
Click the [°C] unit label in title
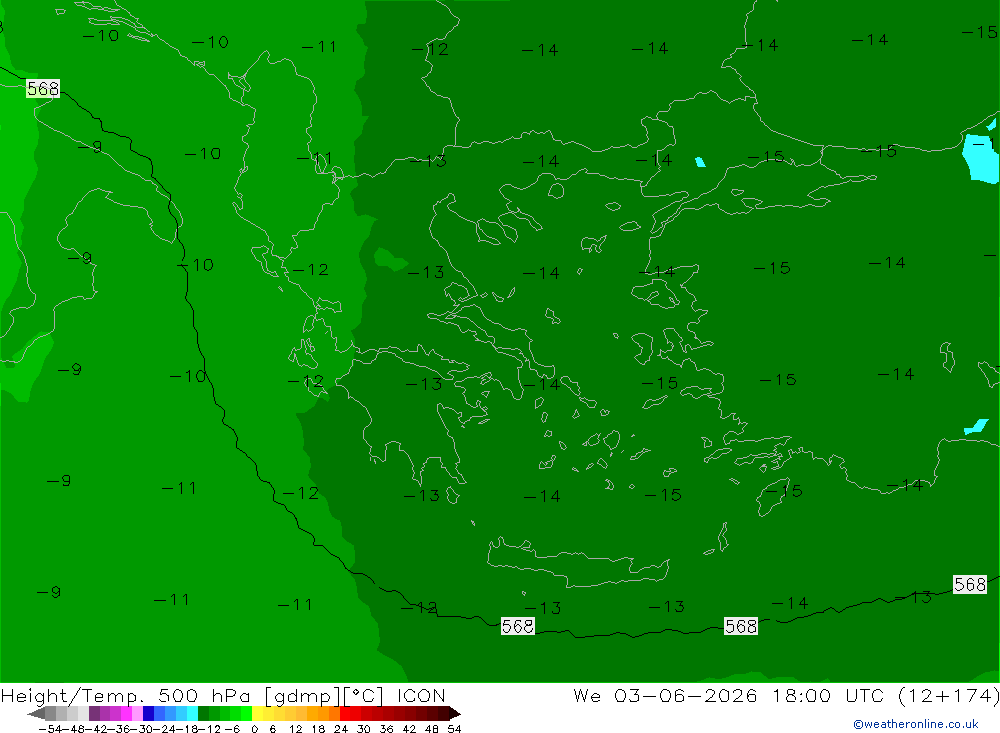[364, 695]
